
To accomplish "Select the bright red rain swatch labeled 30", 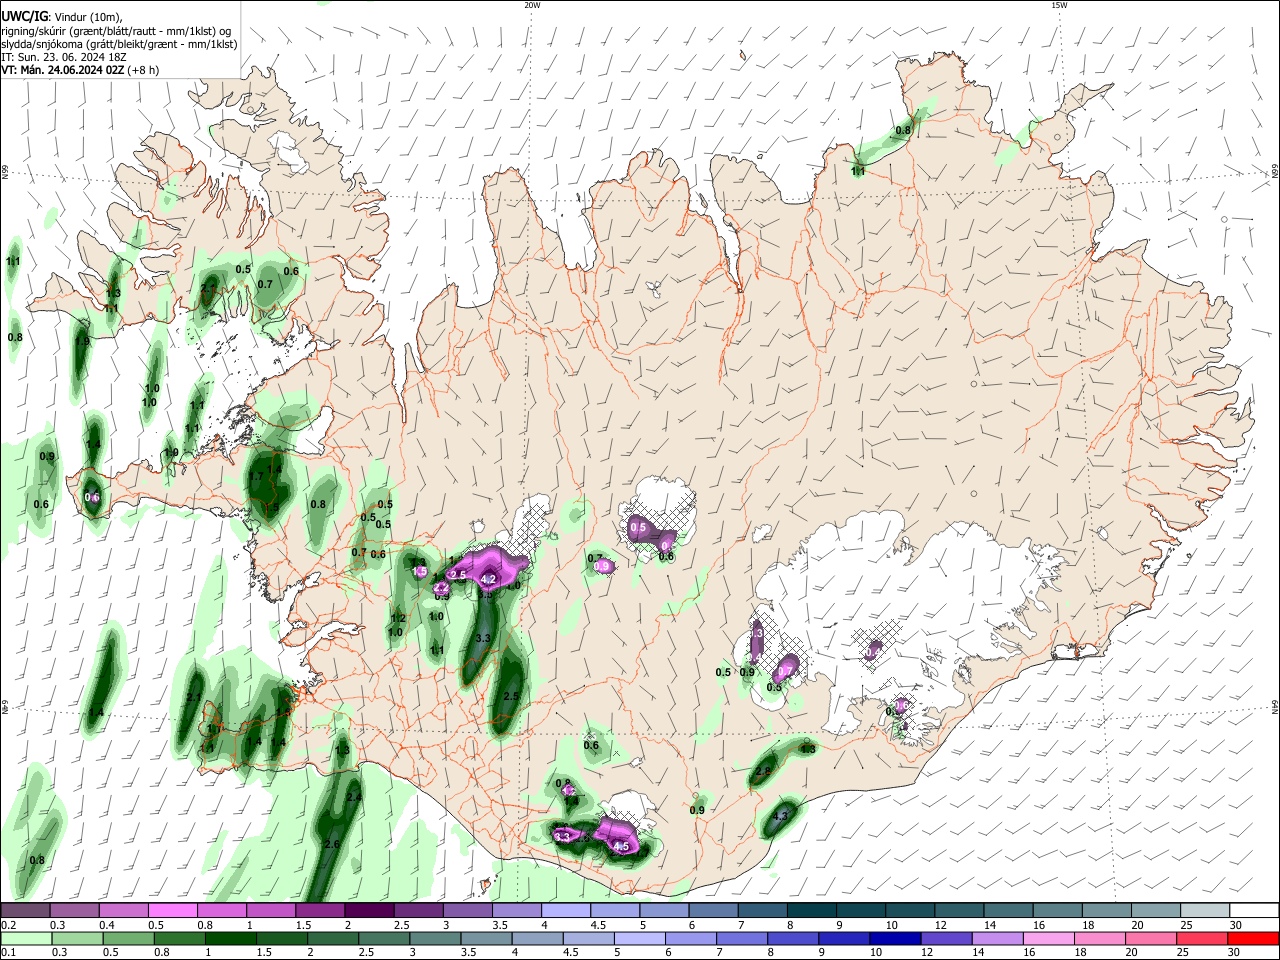I will (x=1252, y=938).
